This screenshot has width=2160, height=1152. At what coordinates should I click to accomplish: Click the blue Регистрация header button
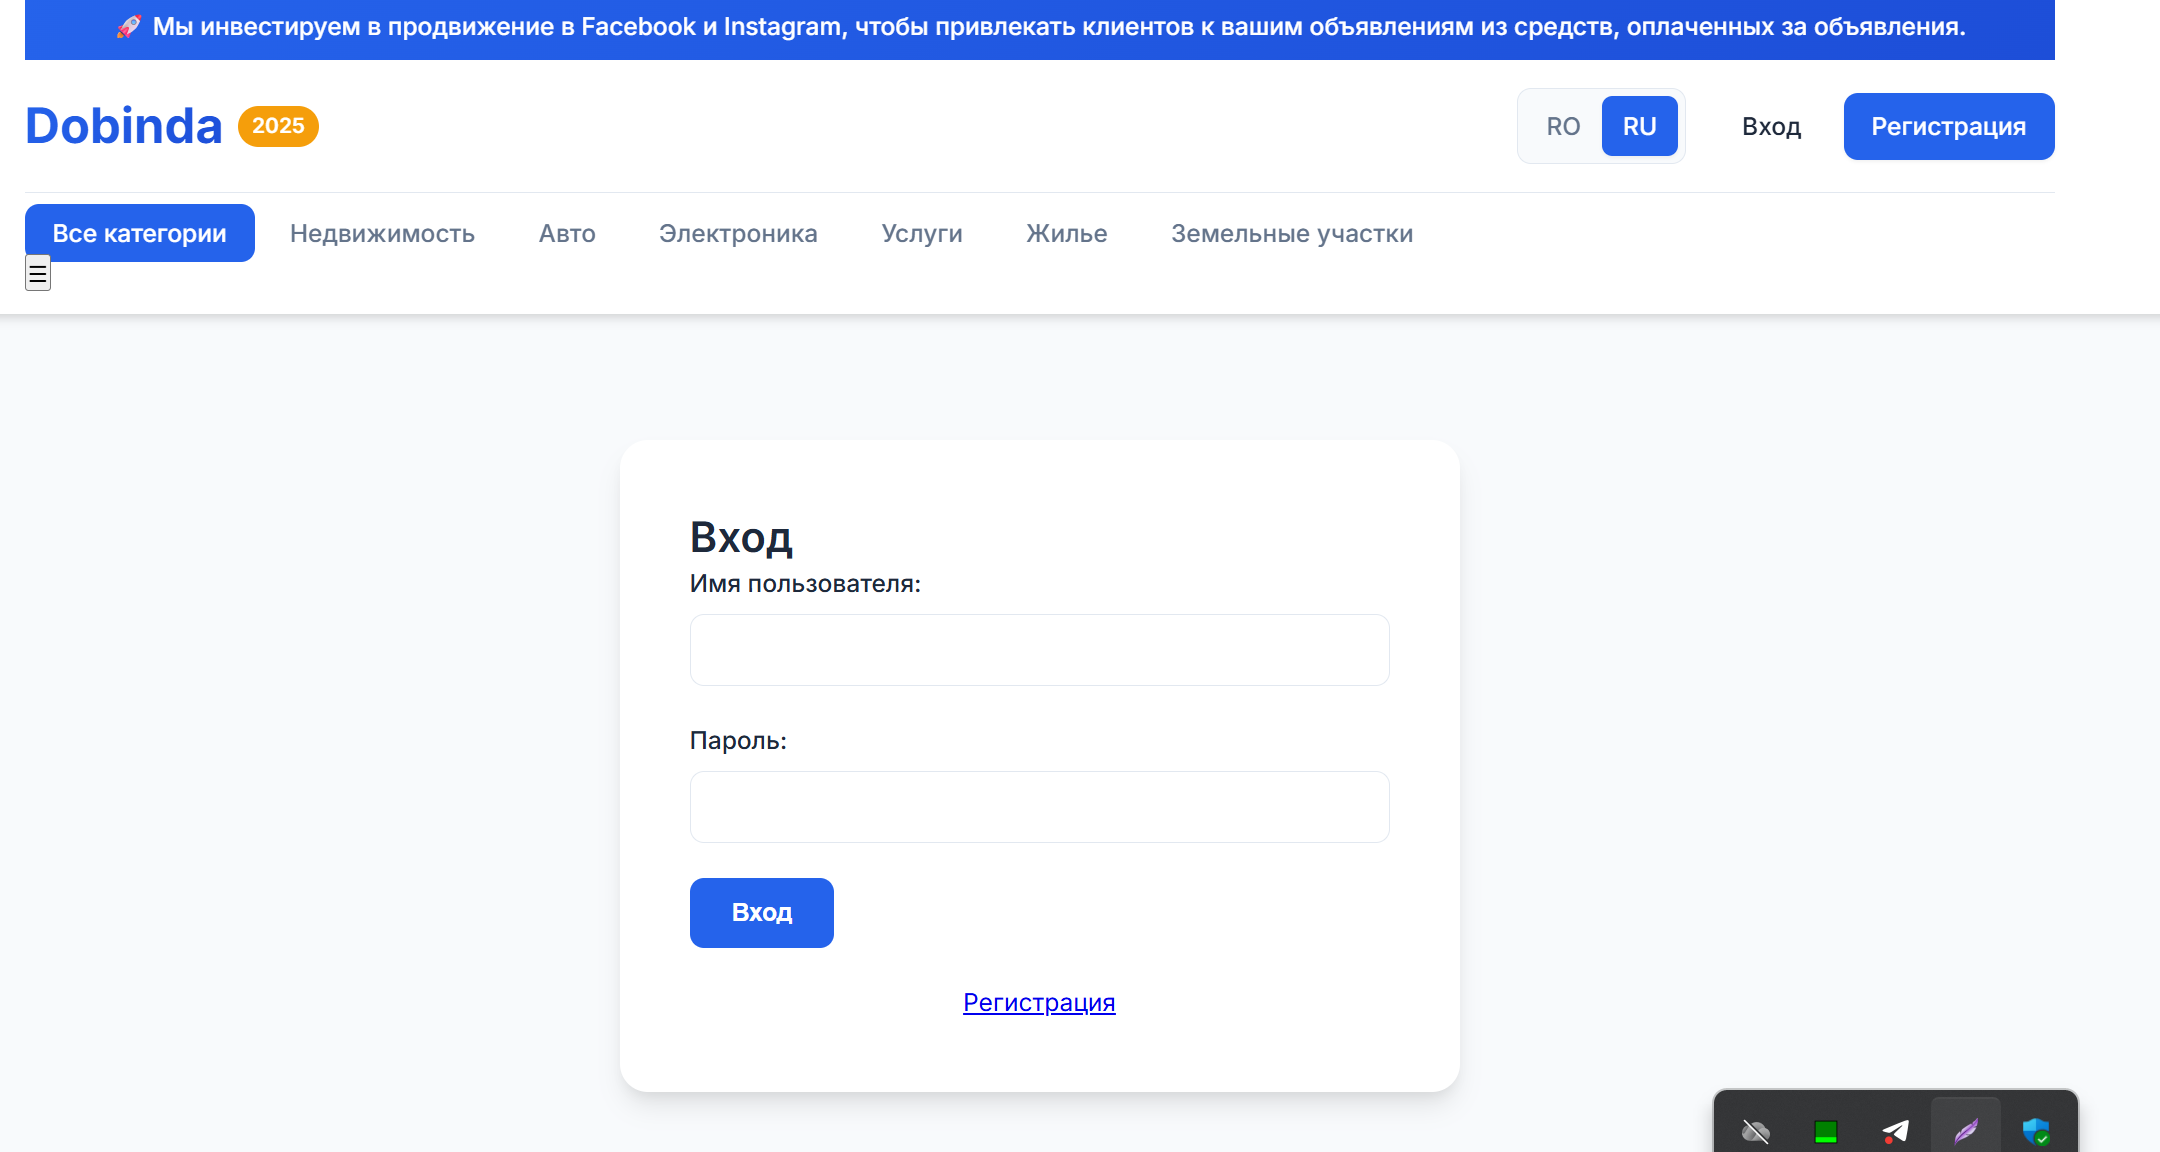coord(1948,126)
